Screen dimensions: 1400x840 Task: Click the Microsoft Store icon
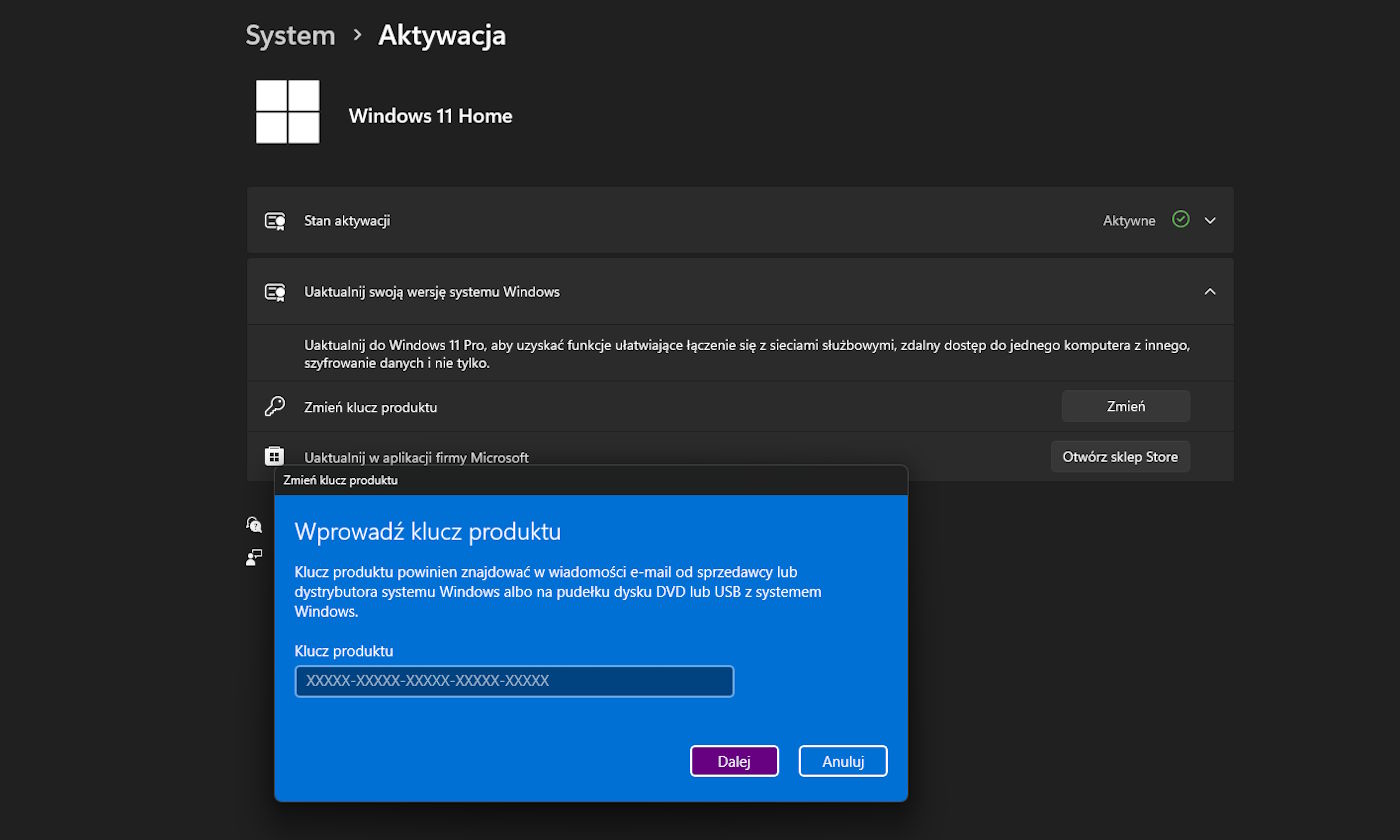point(274,456)
